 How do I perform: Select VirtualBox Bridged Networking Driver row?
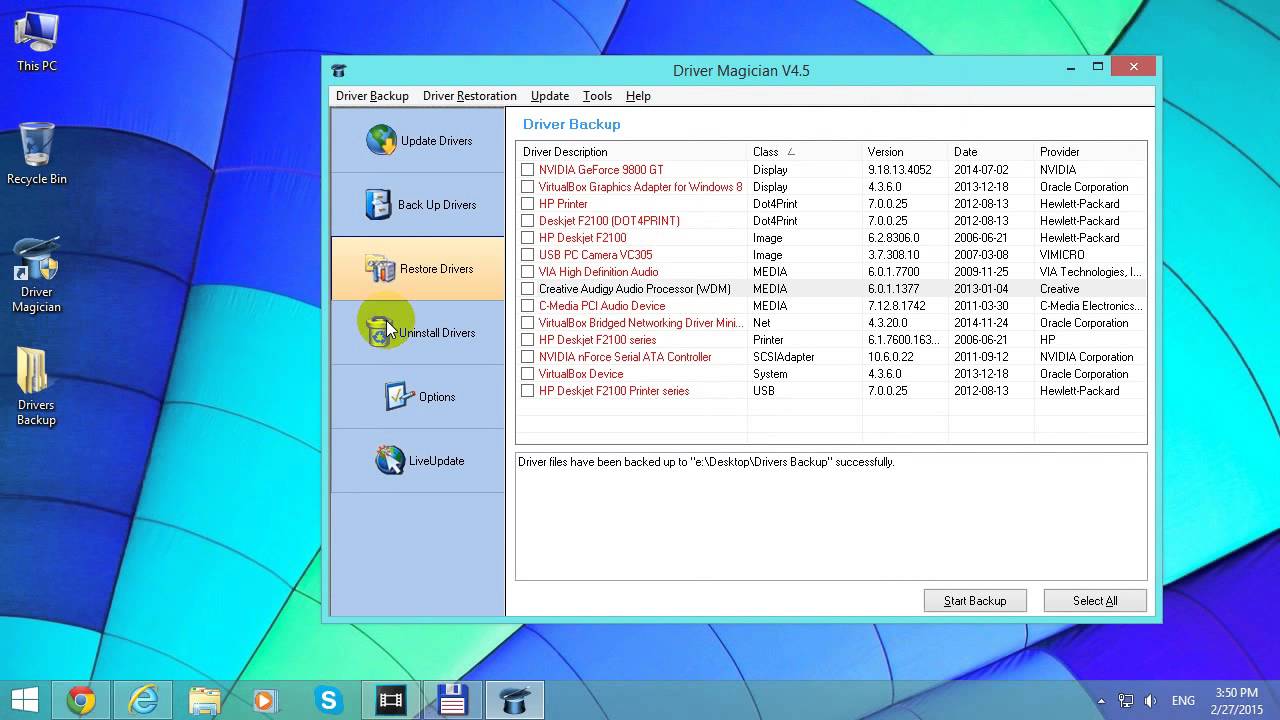pos(831,323)
